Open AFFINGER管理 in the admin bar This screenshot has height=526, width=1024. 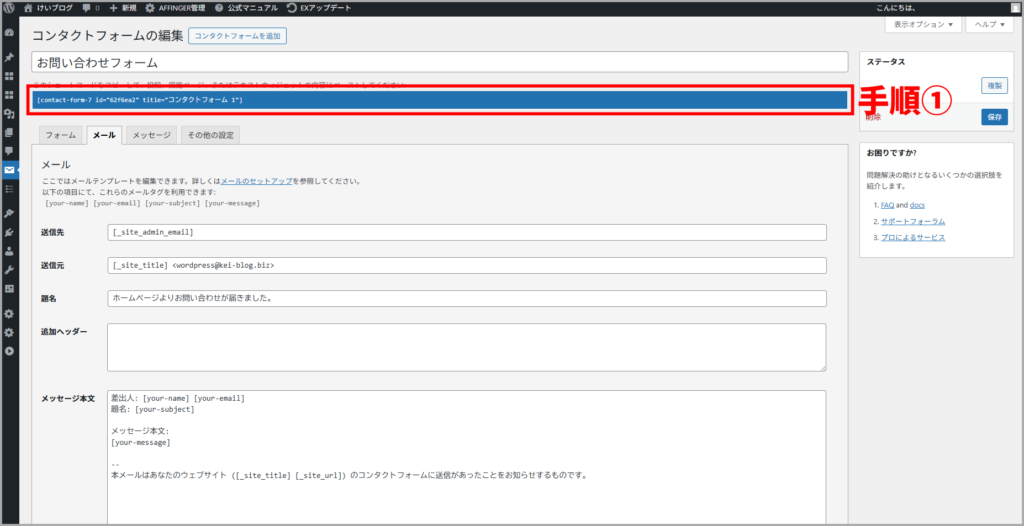176,7
